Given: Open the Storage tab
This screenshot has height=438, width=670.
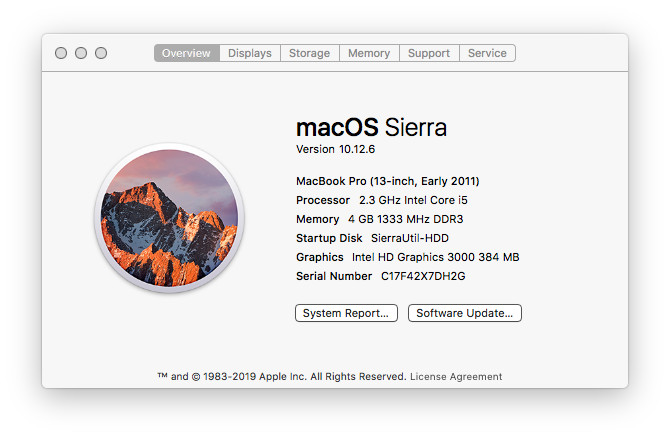Looking at the screenshot, I should point(309,53).
